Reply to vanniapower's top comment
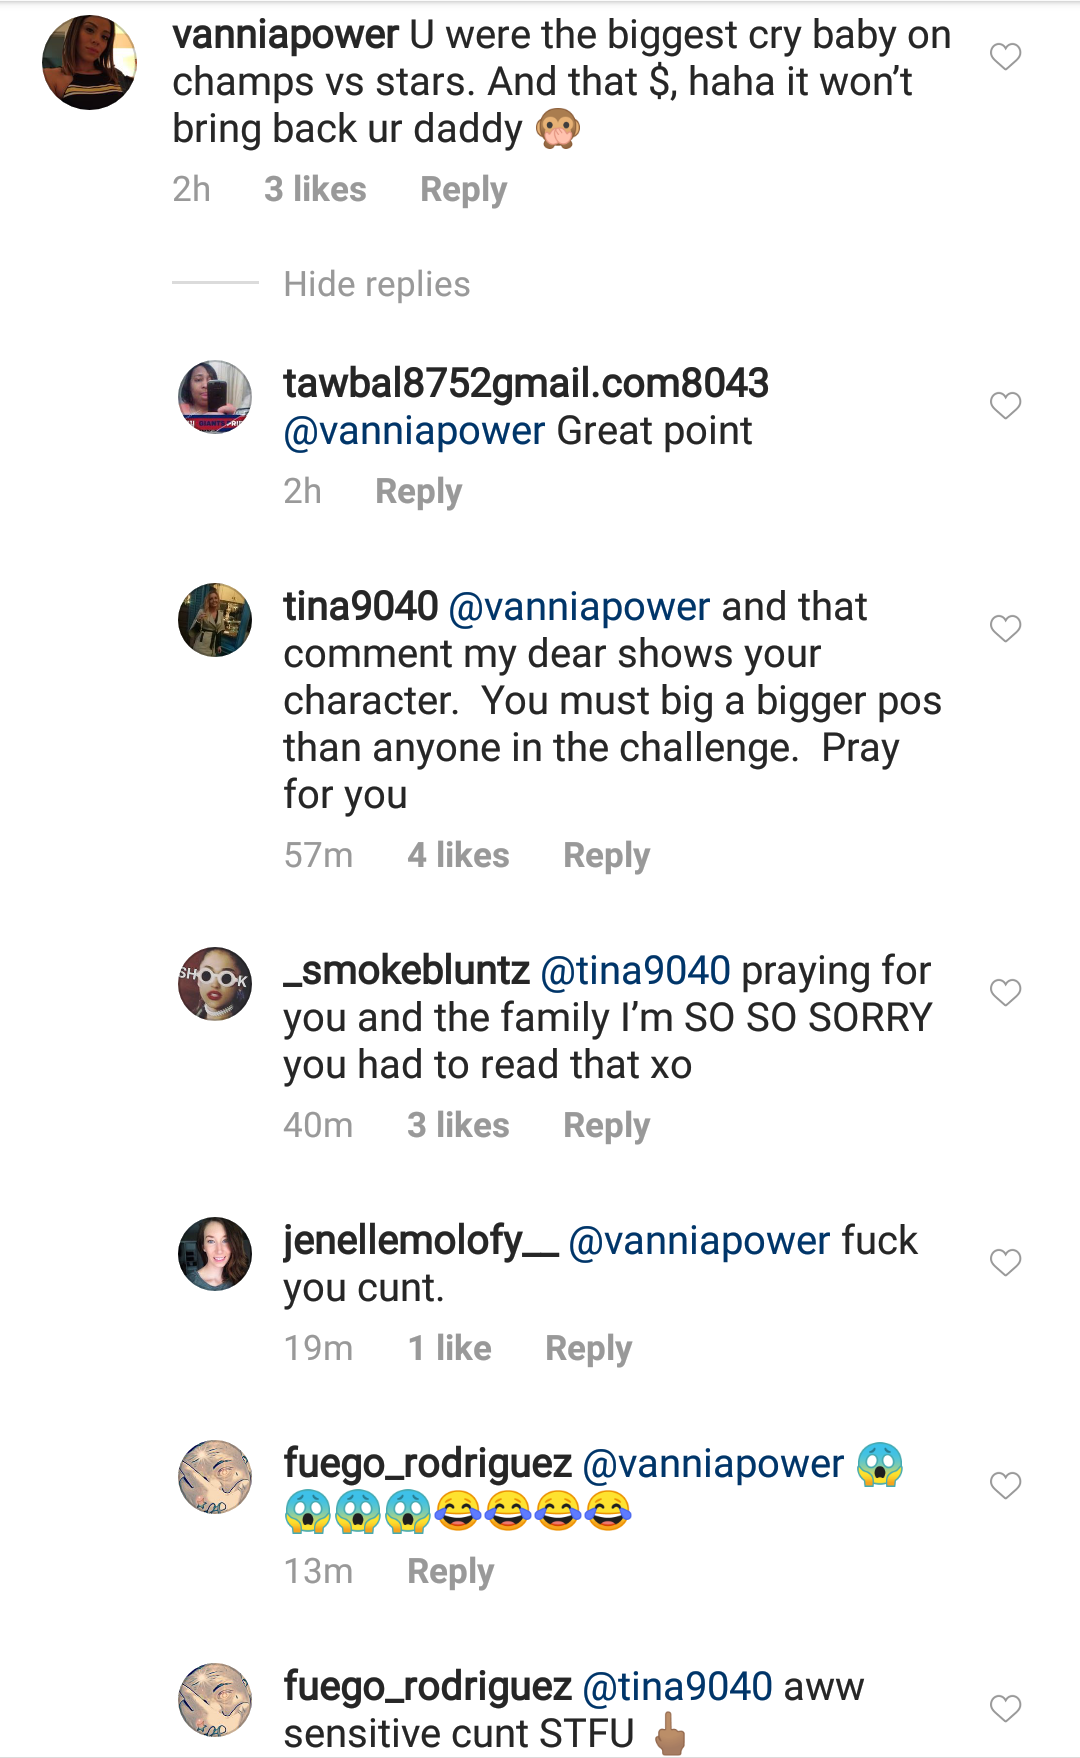The width and height of the screenshot is (1080, 1758). click(x=463, y=189)
